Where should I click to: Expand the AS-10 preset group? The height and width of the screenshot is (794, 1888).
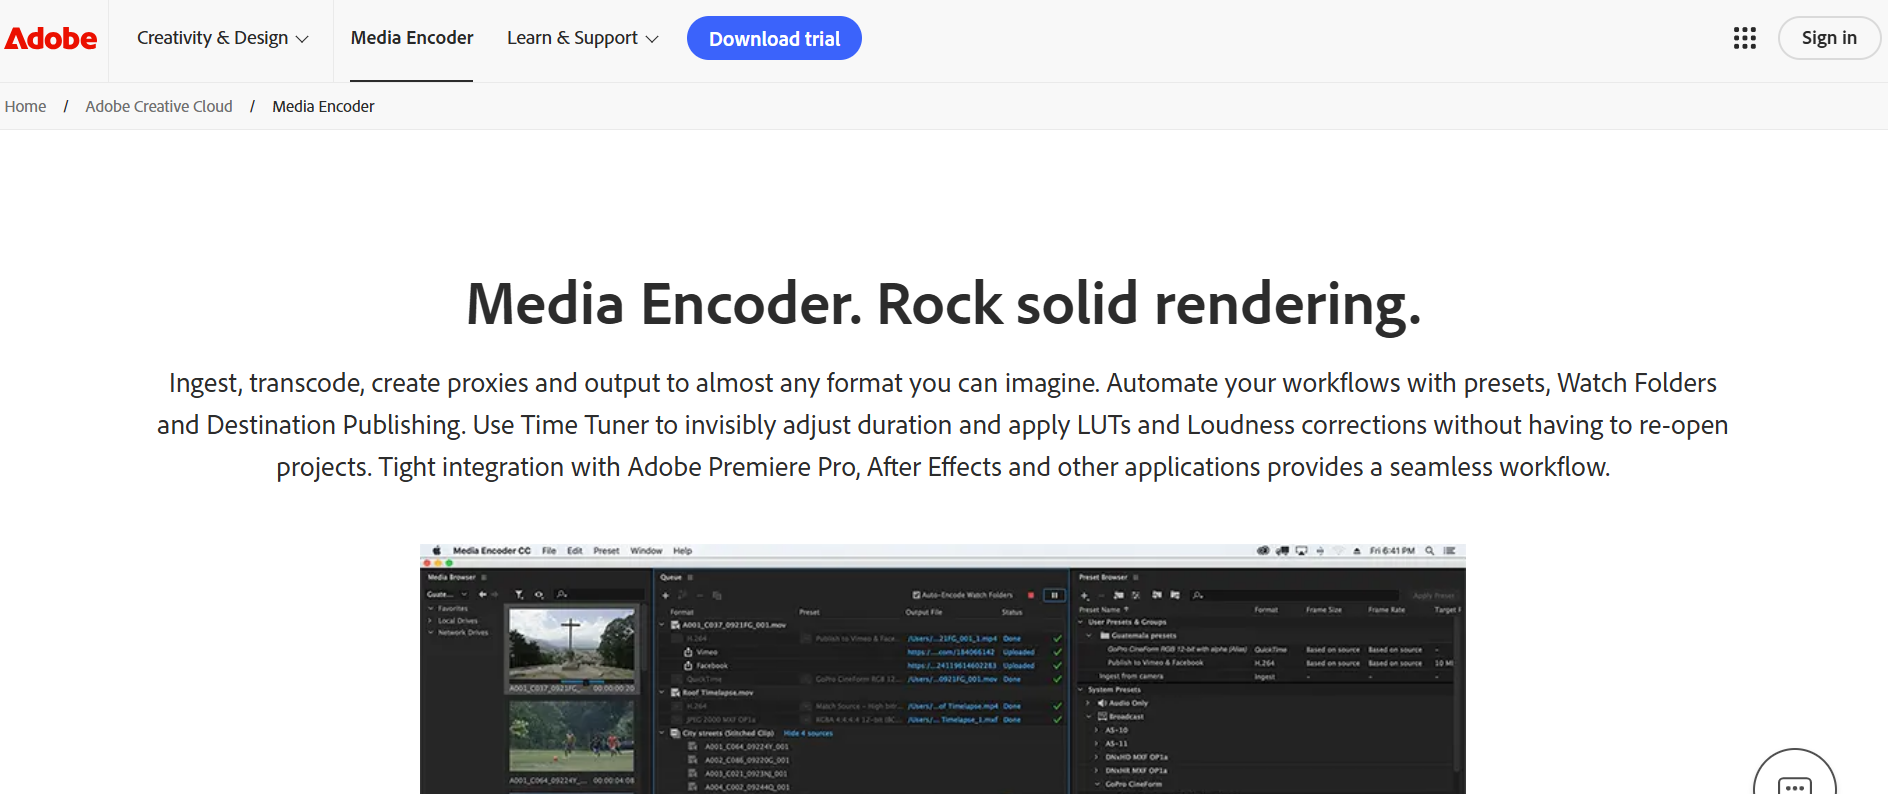(x=1097, y=730)
